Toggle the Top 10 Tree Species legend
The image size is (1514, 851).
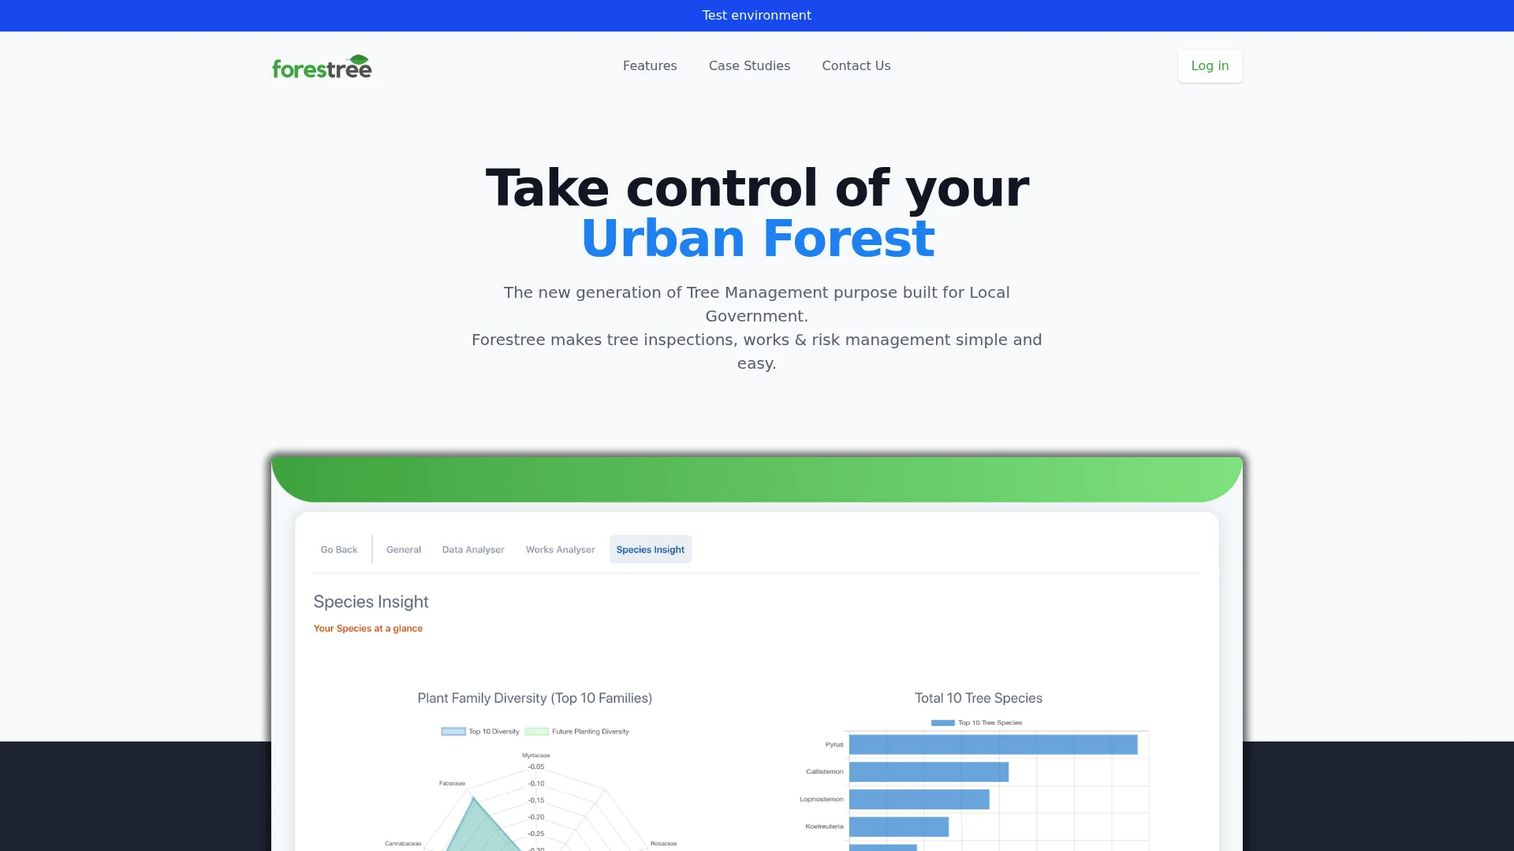pos(976,723)
